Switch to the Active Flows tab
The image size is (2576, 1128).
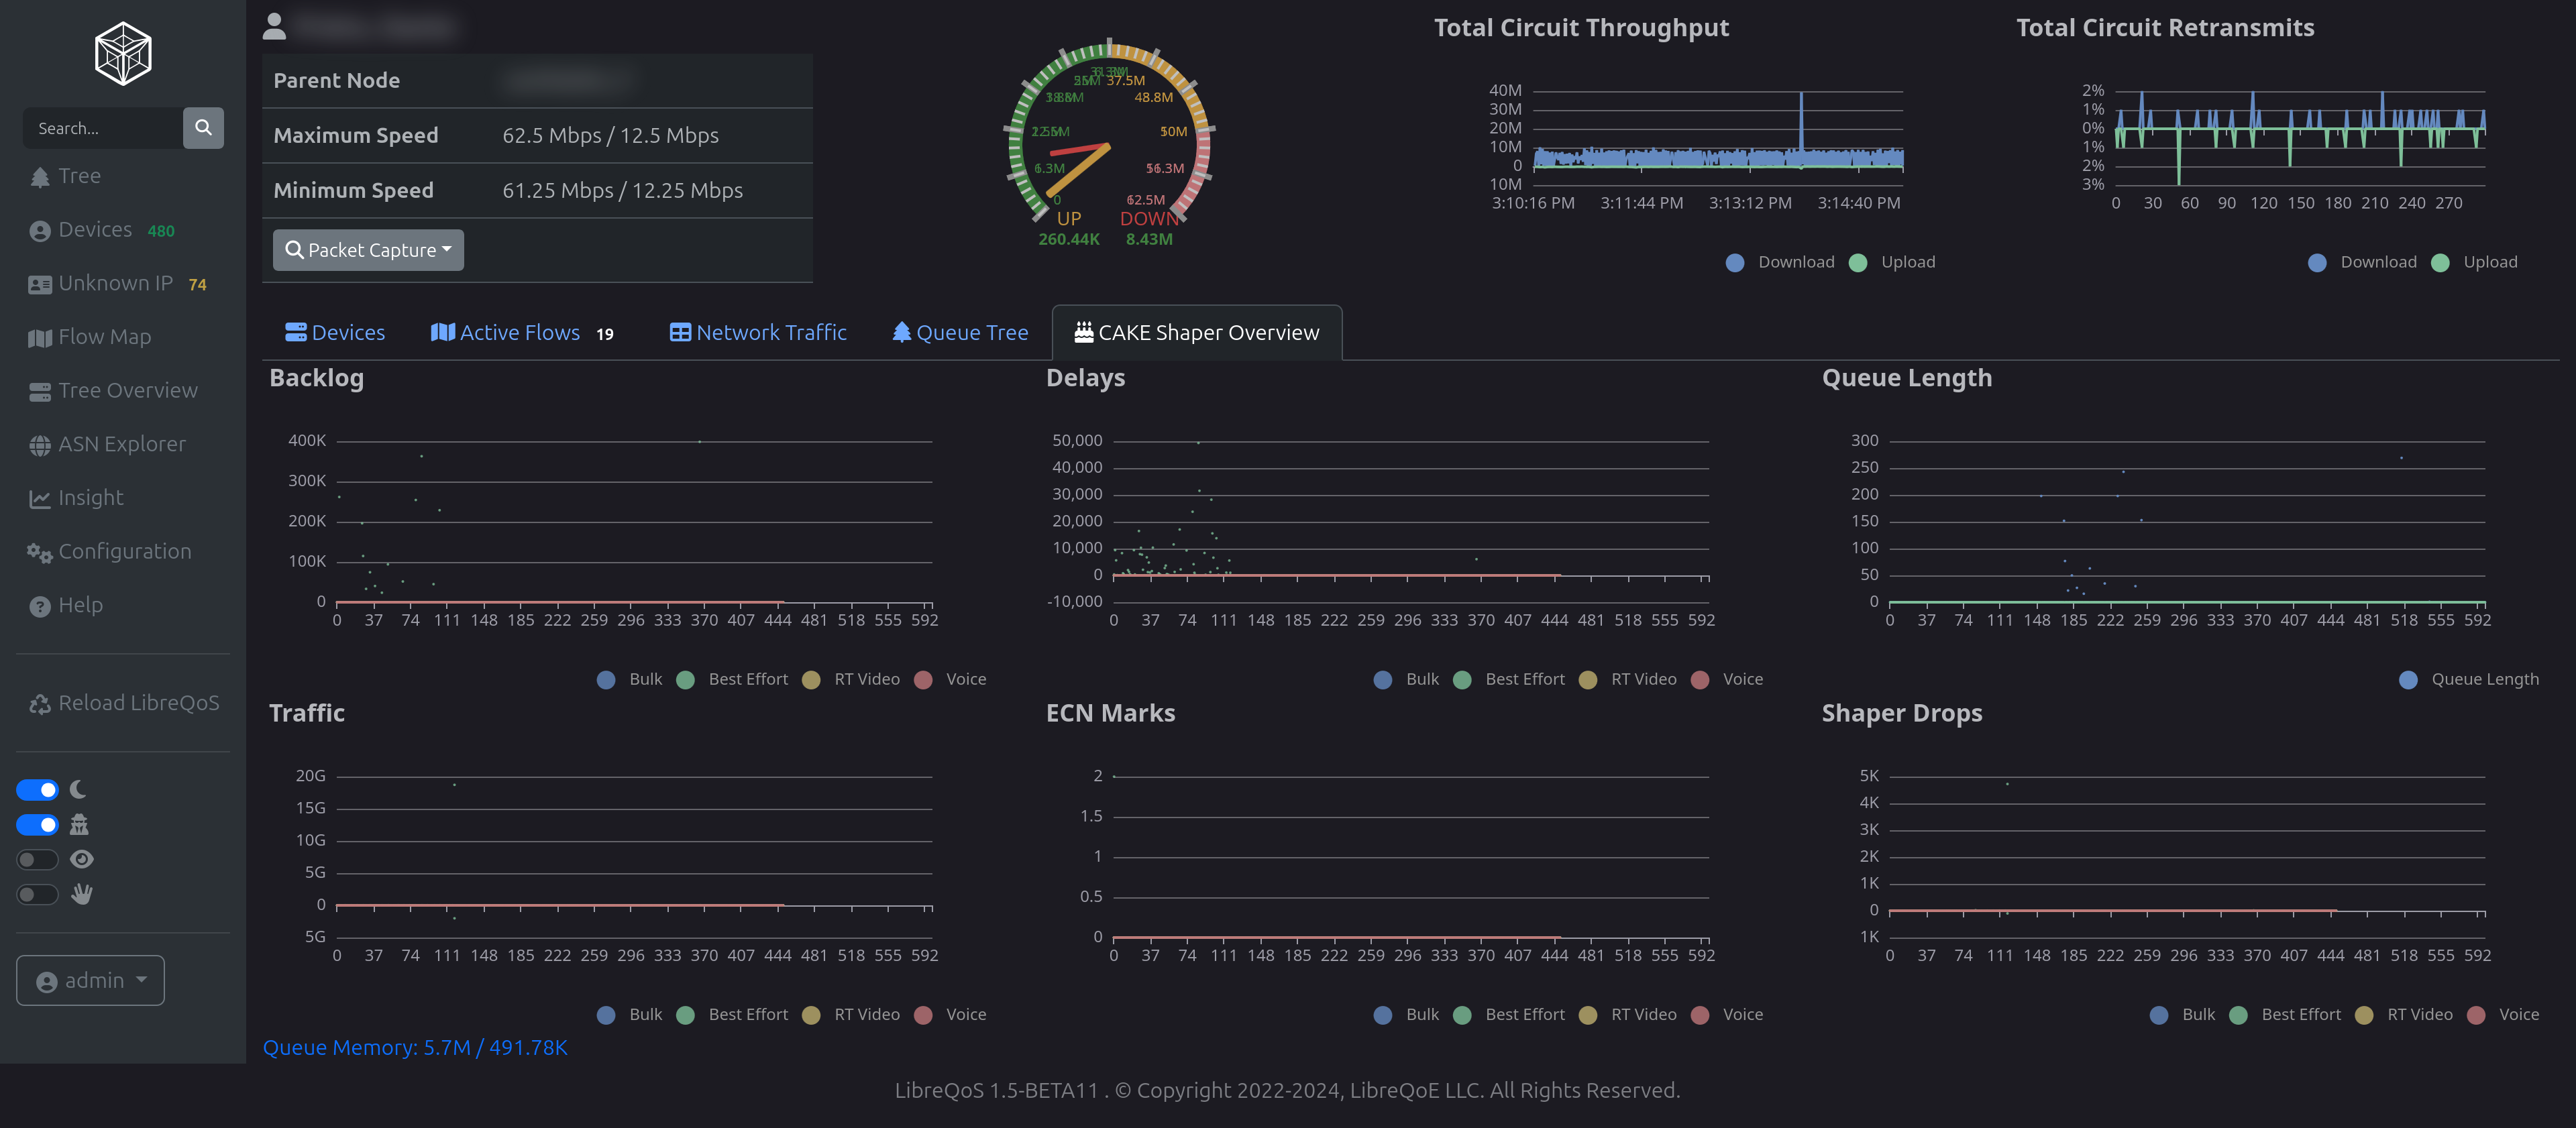[520, 333]
